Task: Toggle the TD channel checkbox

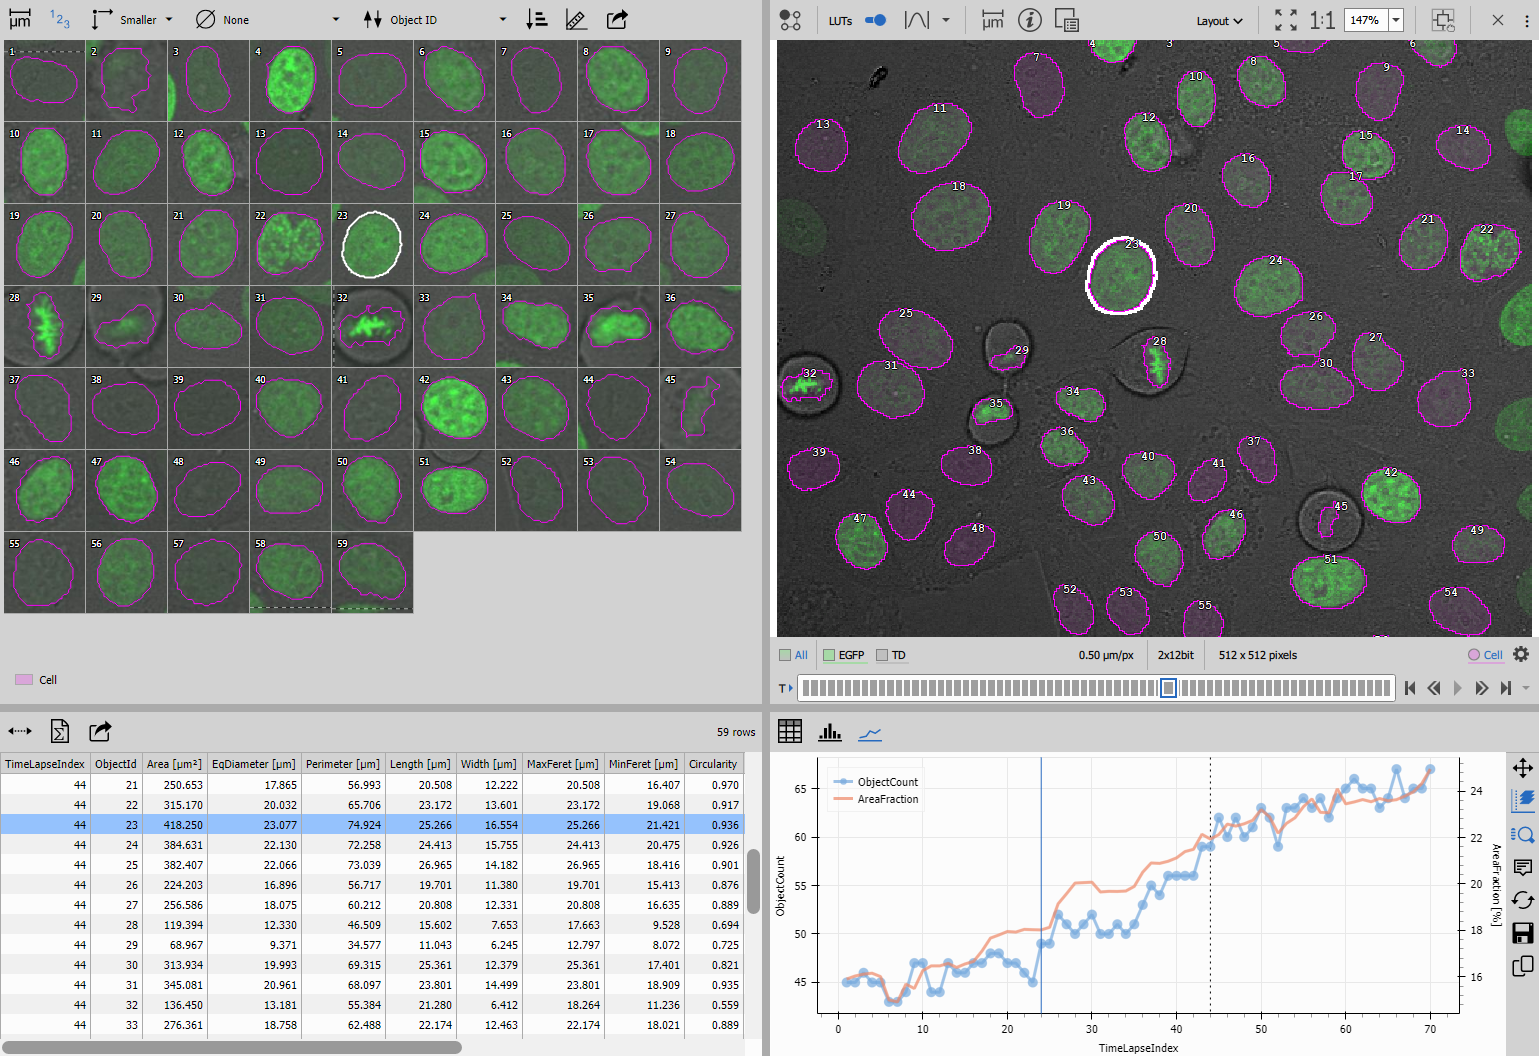Action: pyautogui.click(x=882, y=656)
